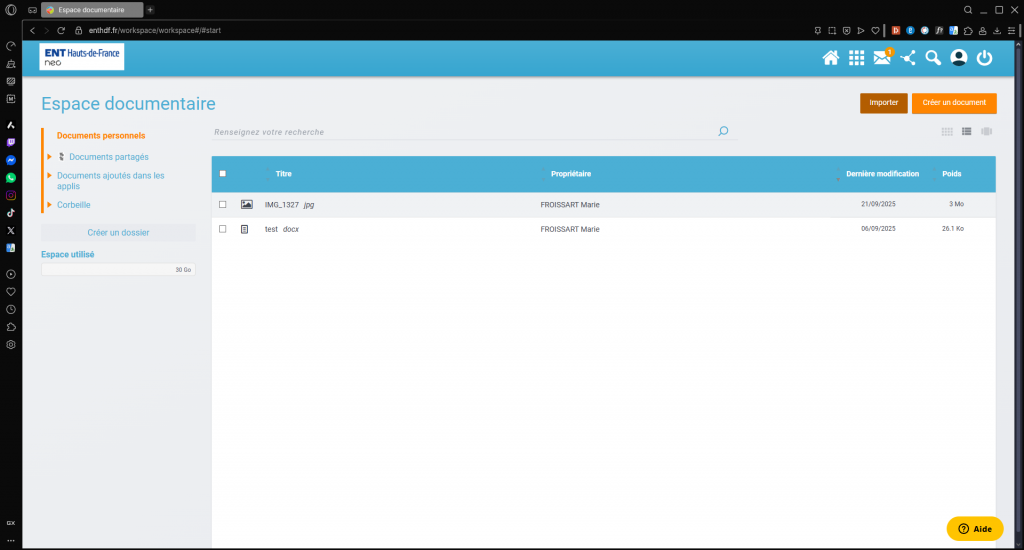
Task: Open the user profile avatar icon
Action: pos(959,58)
